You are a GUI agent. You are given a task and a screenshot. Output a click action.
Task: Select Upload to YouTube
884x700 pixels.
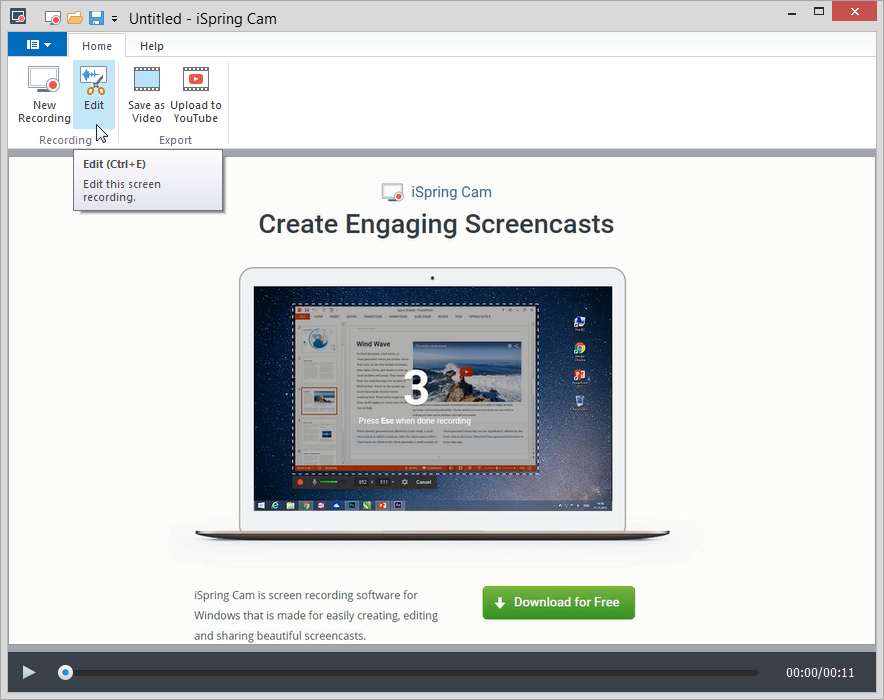tap(196, 95)
